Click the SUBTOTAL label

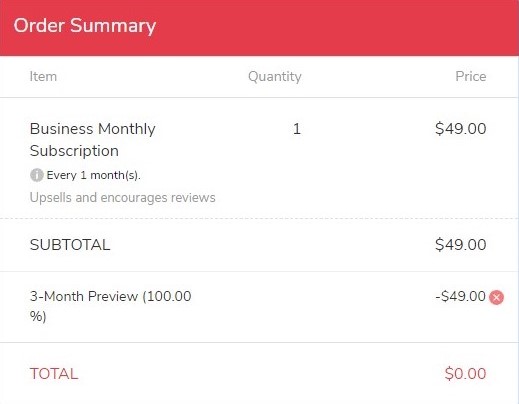pos(70,245)
